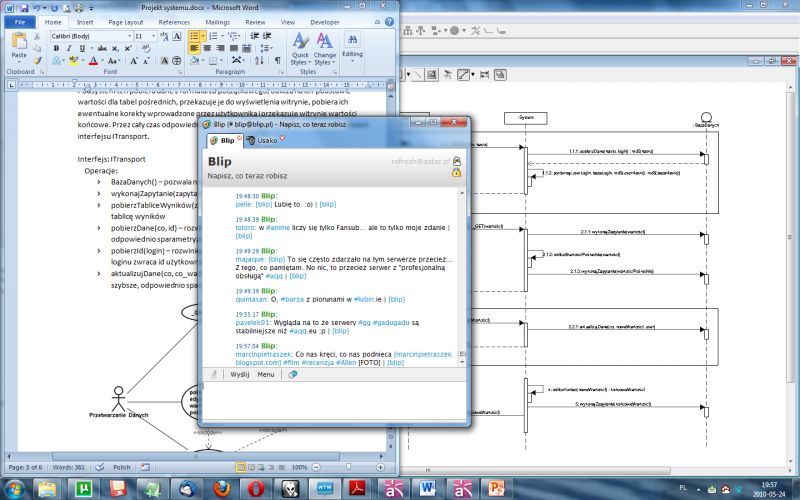Click the Polish language indicator in status bar
Image resolution: width=800 pixels, height=500 pixels.
point(121,467)
